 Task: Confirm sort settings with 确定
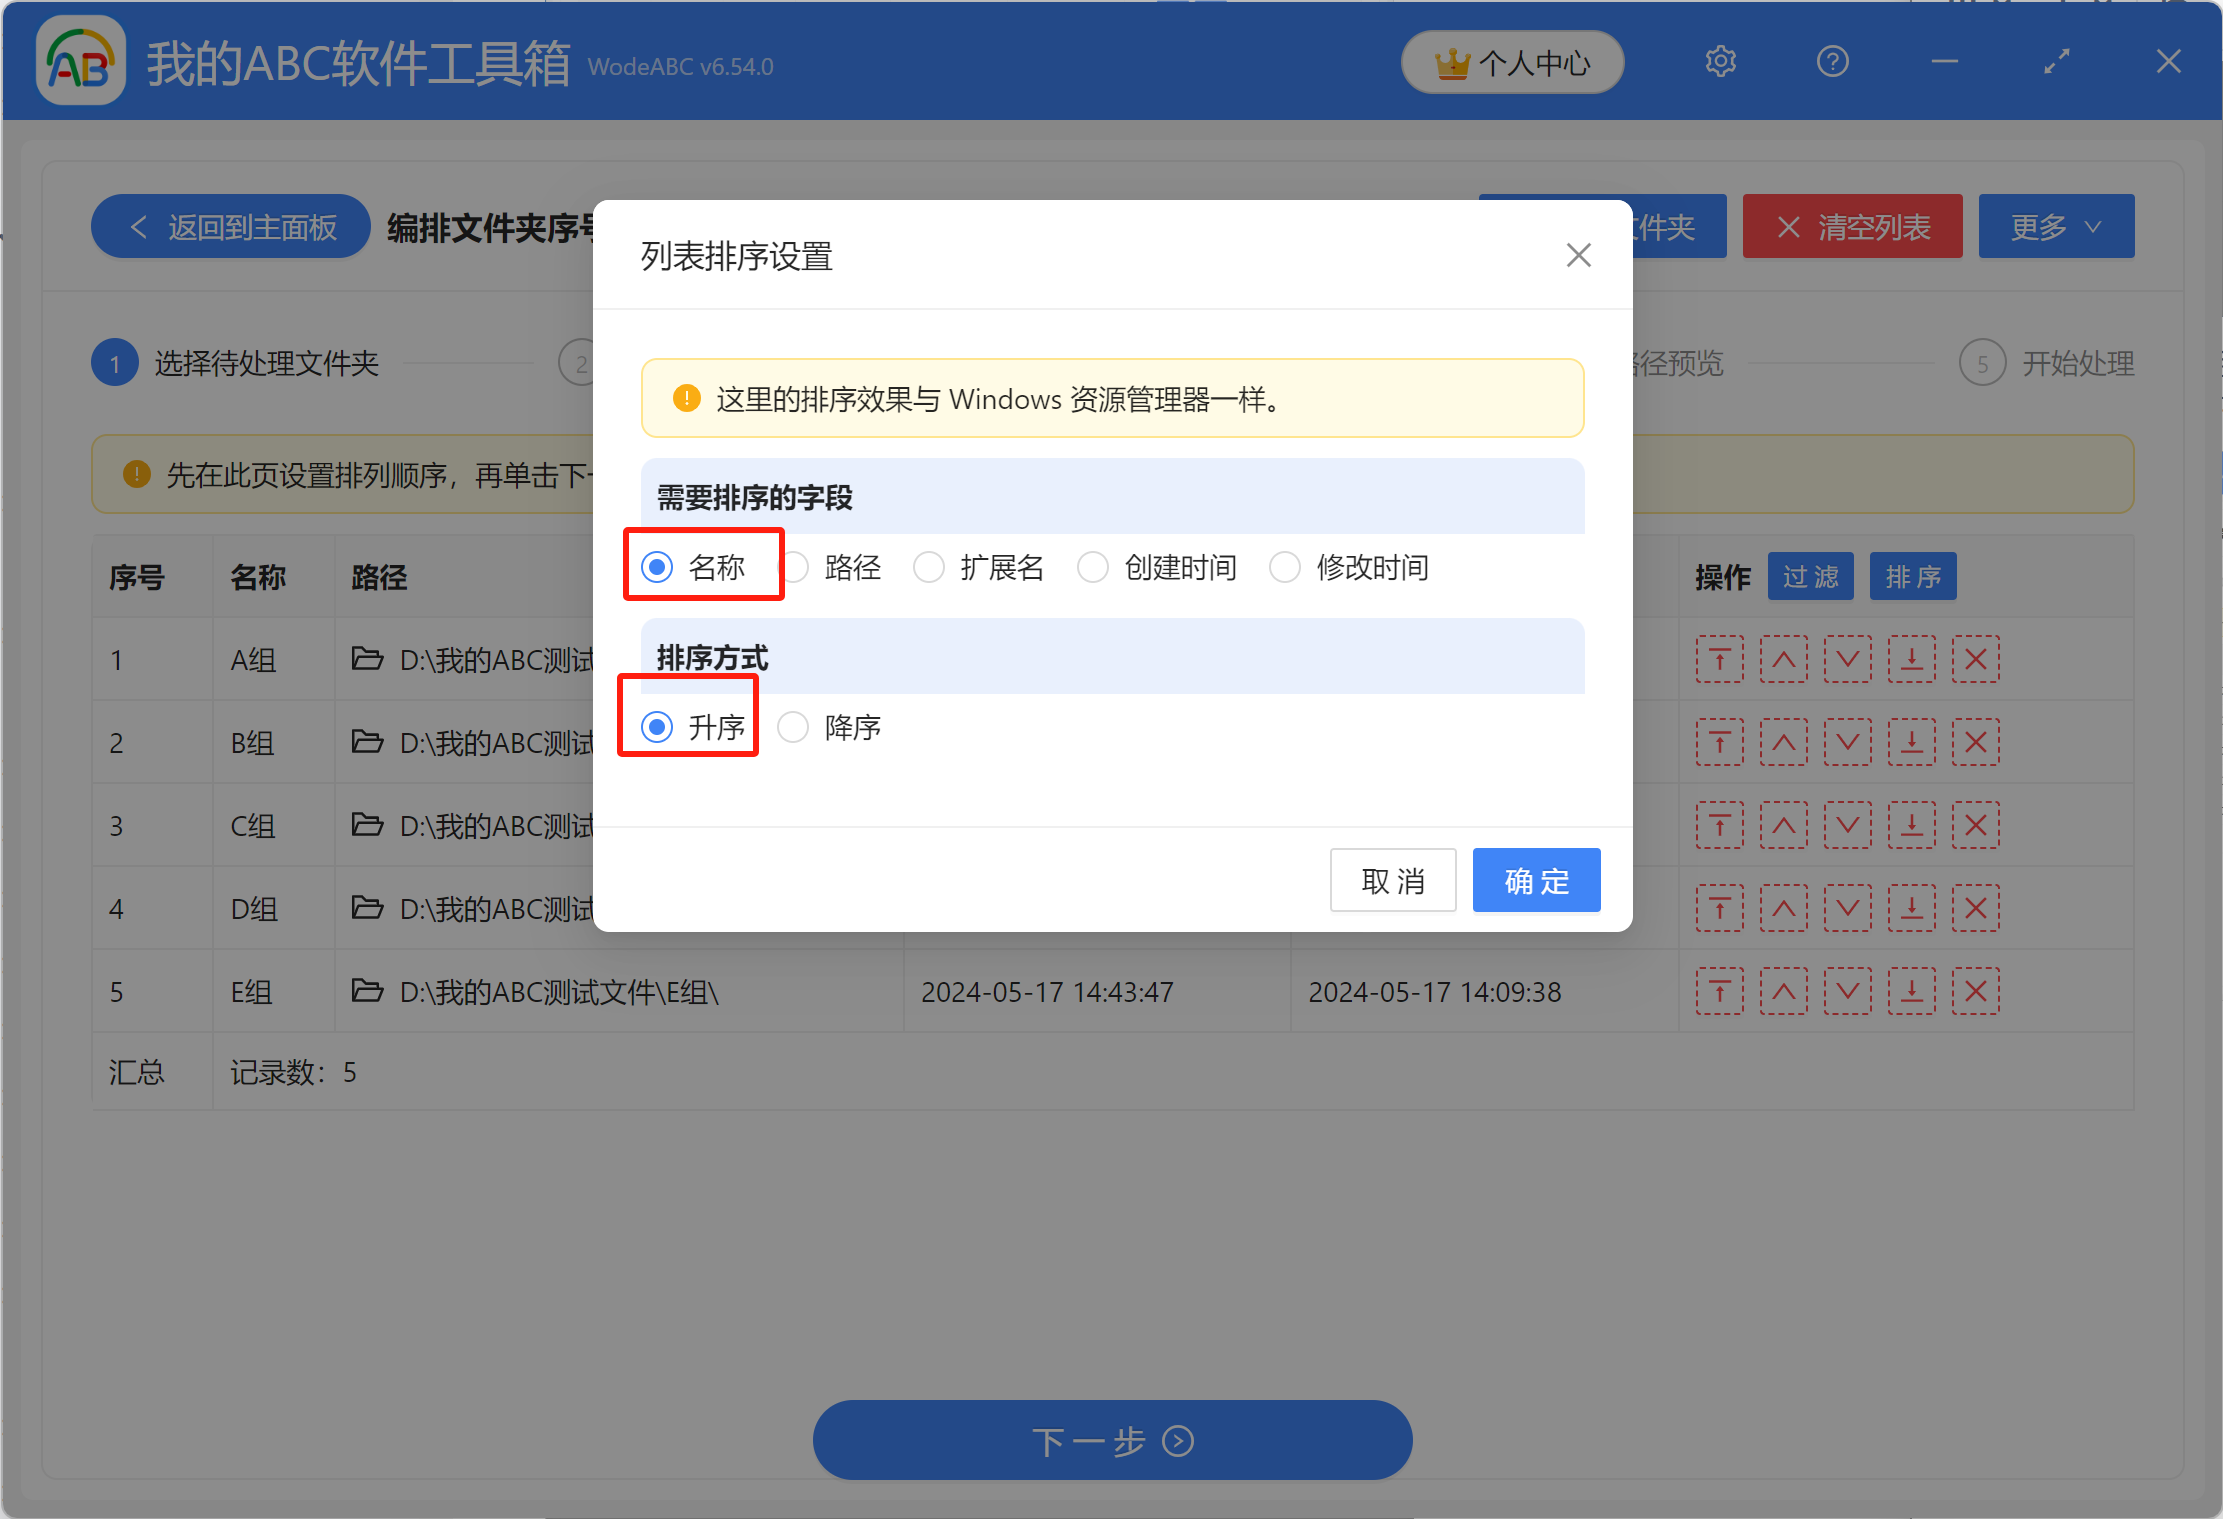[1536, 880]
